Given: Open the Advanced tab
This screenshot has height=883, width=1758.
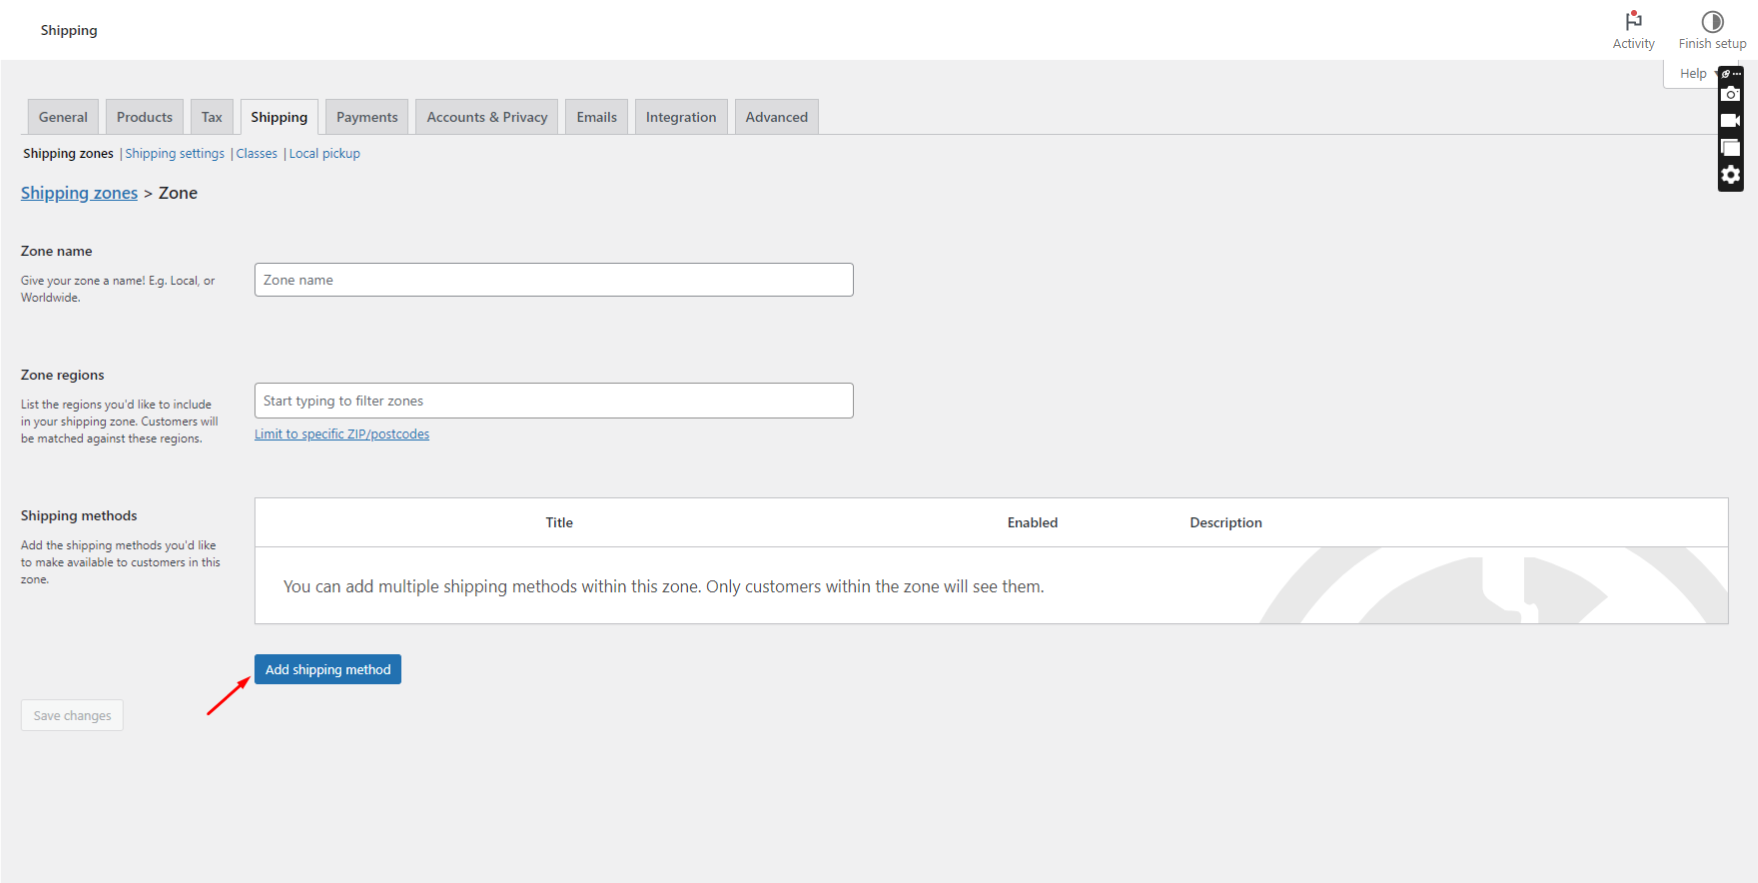Looking at the screenshot, I should [776, 117].
